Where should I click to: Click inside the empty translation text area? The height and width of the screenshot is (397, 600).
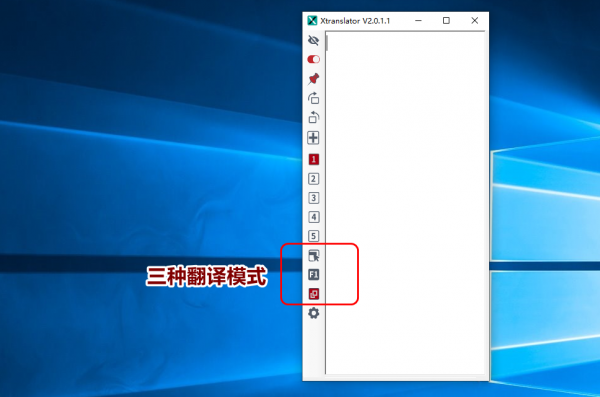(406, 203)
